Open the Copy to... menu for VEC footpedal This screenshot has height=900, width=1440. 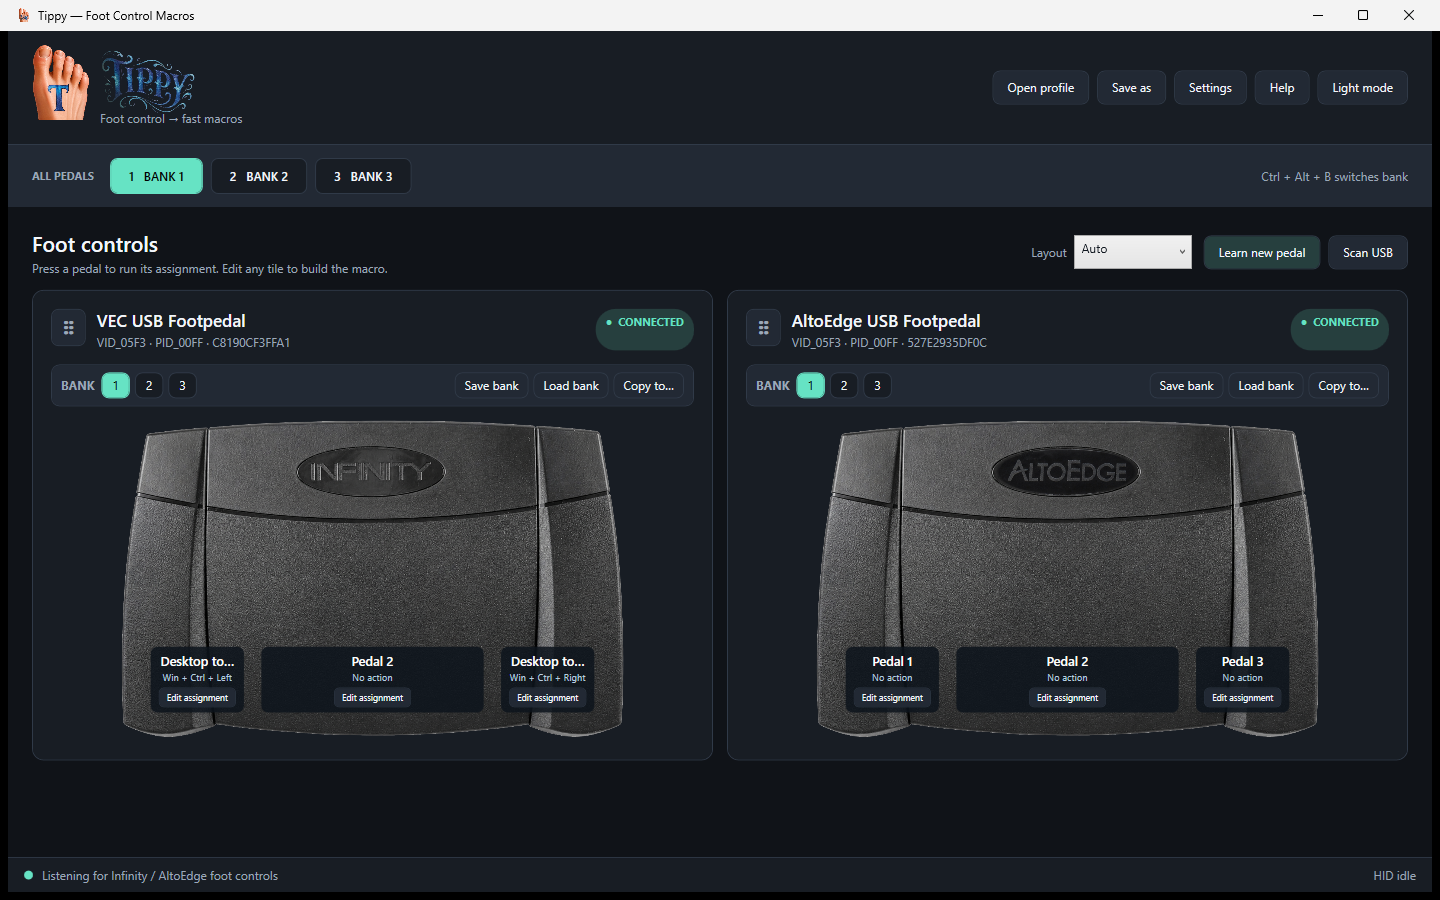coord(649,386)
